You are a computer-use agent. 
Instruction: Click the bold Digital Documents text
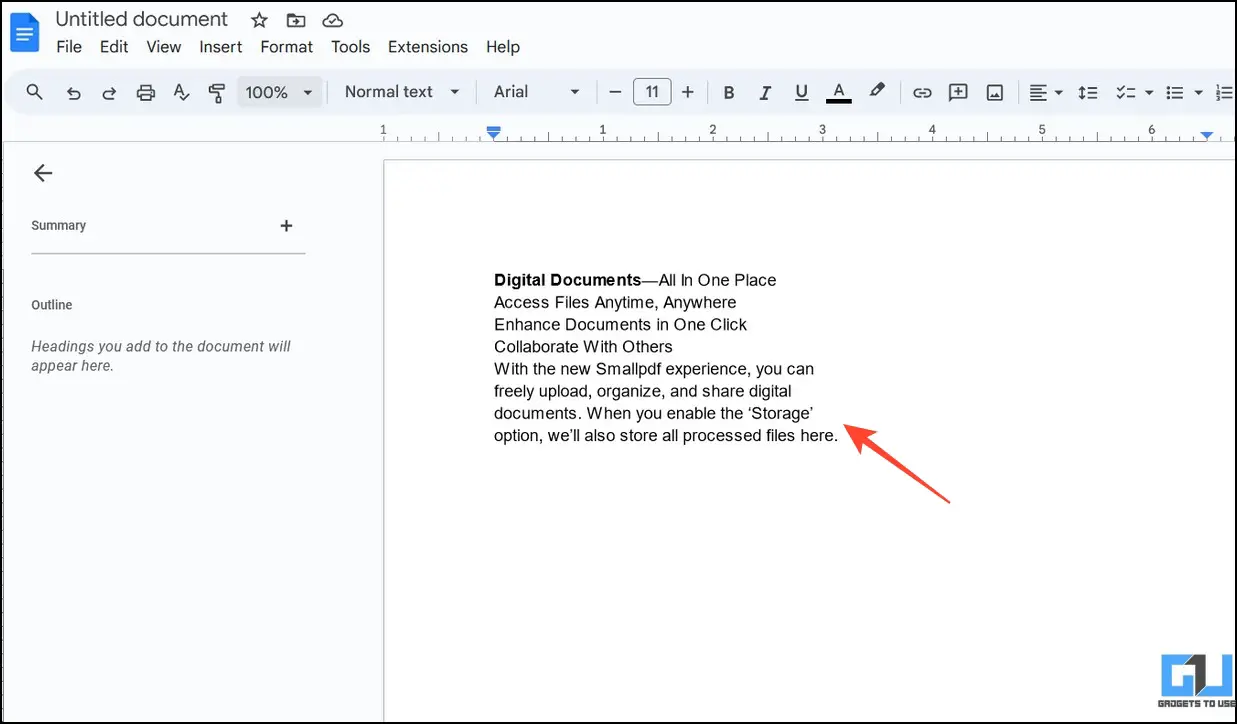point(567,280)
